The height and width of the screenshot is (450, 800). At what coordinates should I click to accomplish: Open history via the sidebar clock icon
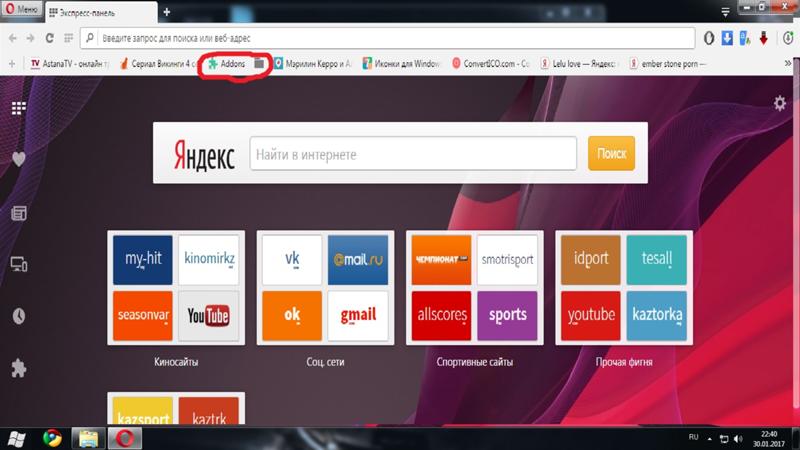pos(19,316)
